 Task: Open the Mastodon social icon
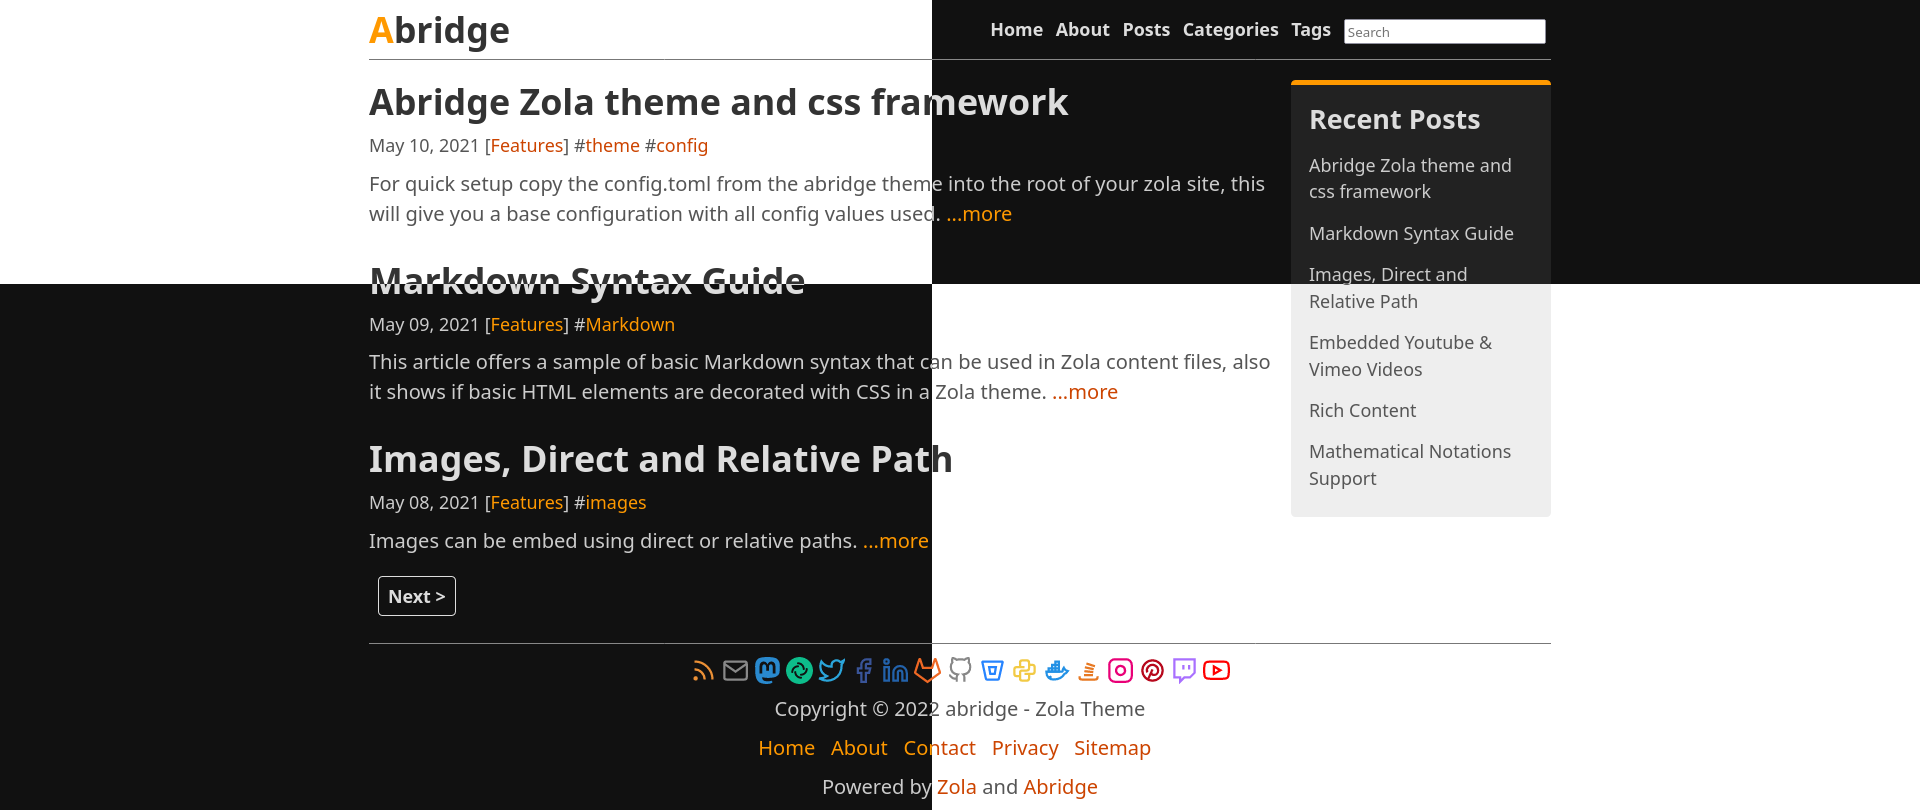pyautogui.click(x=767, y=670)
